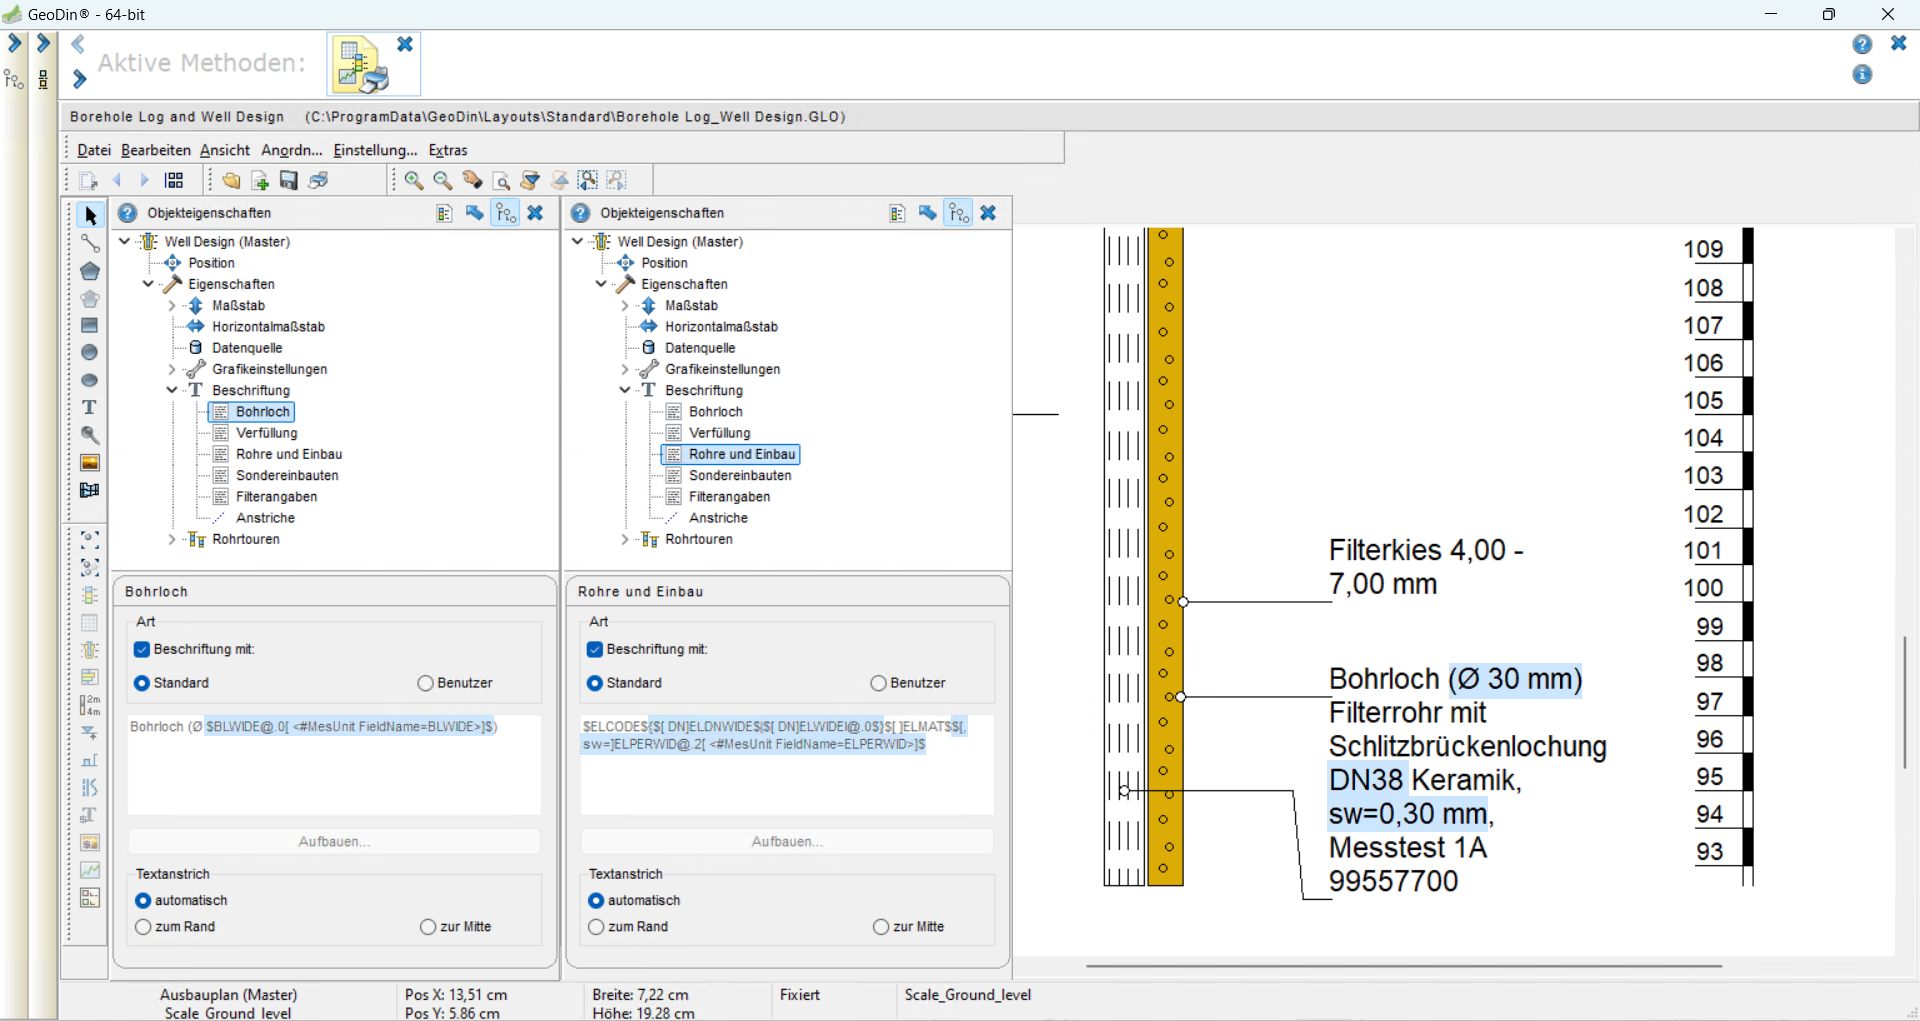The image size is (1920, 1021).
Task: Open help for left Objekteigenschaften
Action: 128,213
